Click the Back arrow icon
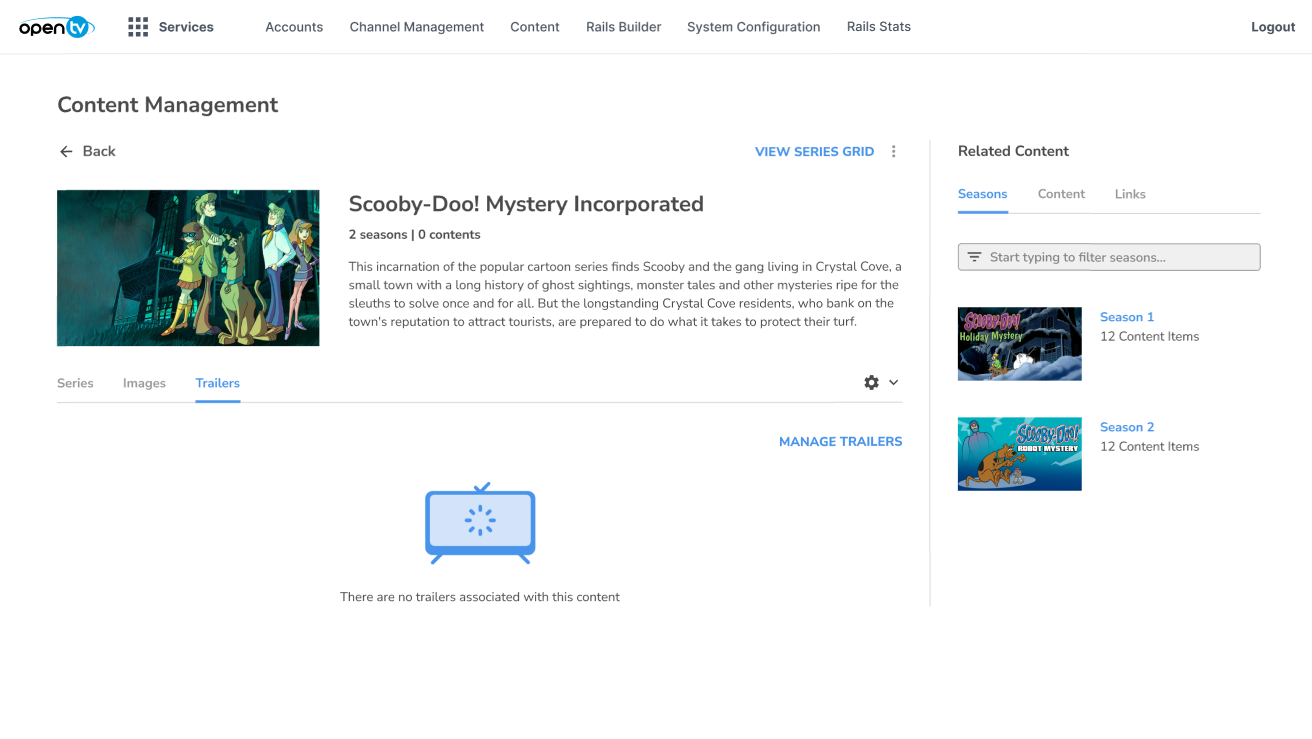The image size is (1312, 739). click(66, 151)
